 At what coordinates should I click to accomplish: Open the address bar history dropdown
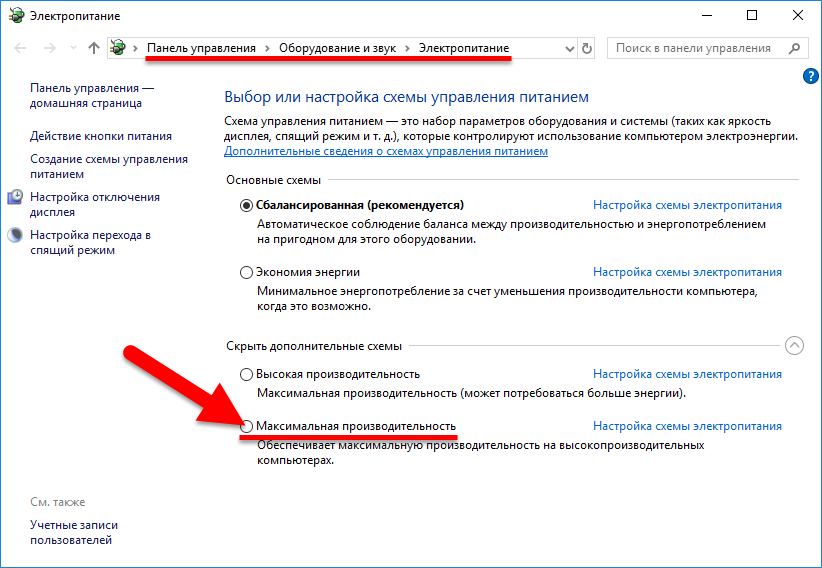pyautogui.click(x=569, y=48)
